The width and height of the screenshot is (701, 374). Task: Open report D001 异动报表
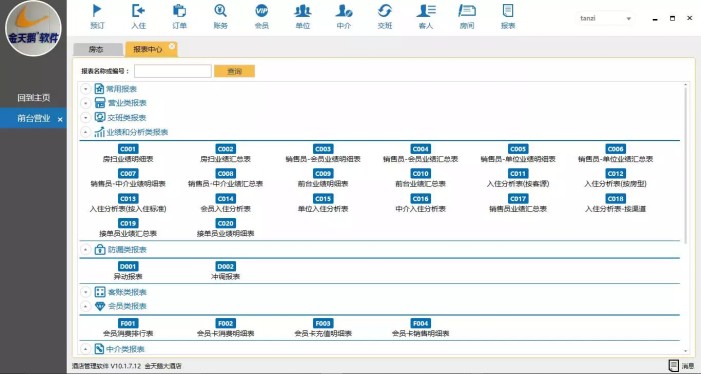128,271
